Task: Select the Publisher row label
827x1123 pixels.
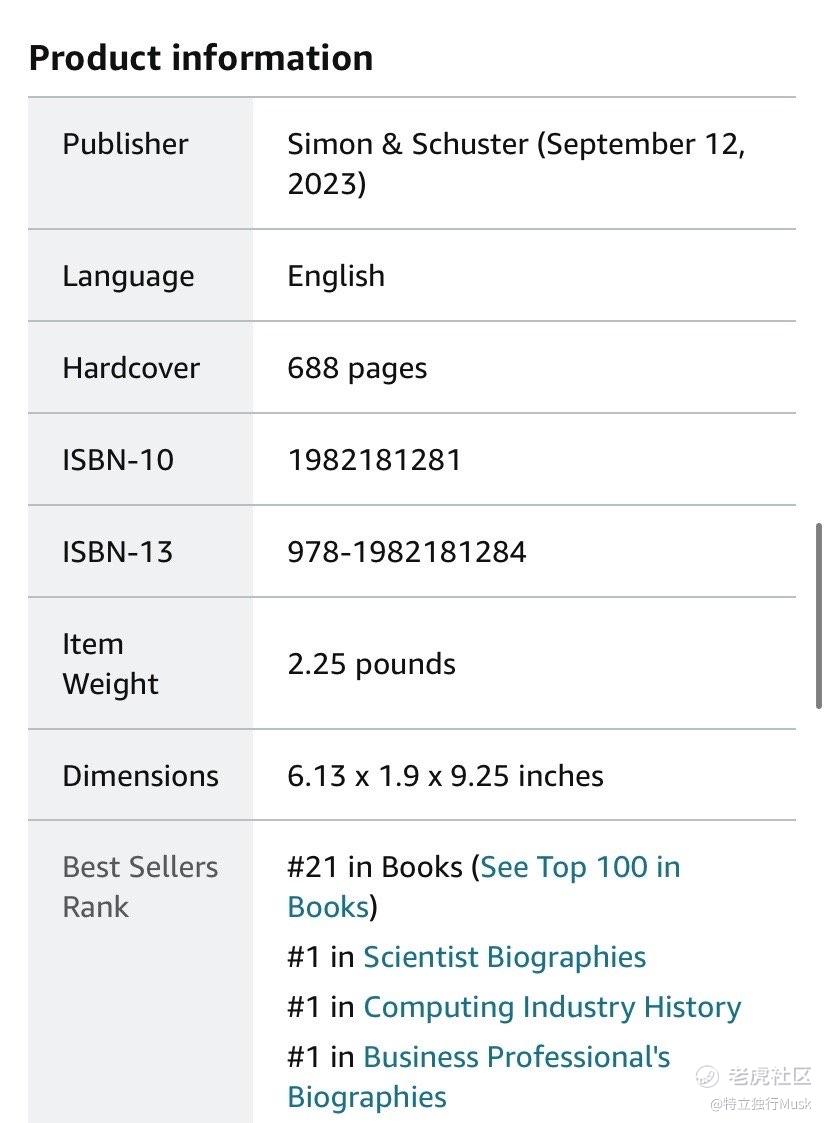Action: pyautogui.click(x=125, y=144)
